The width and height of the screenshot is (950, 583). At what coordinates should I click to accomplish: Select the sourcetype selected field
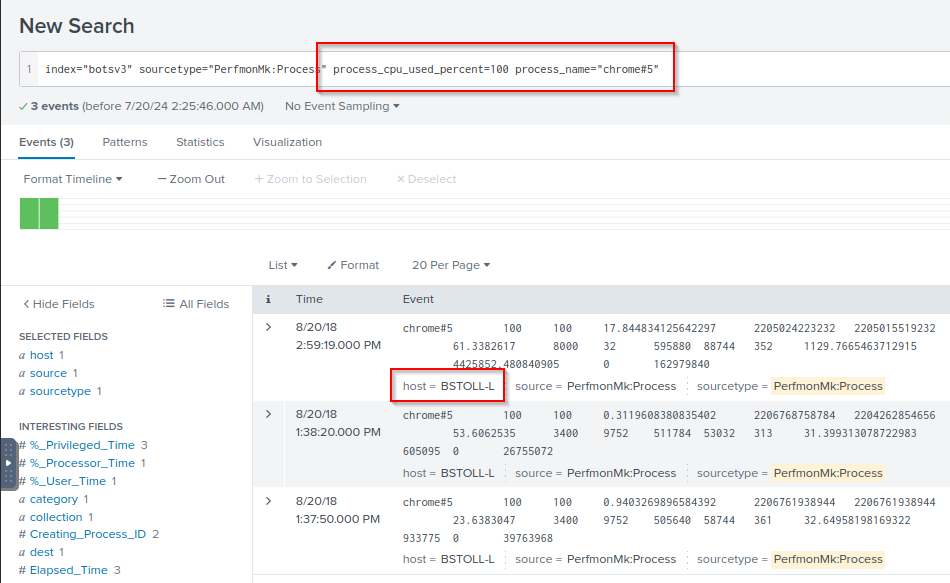[x=60, y=391]
